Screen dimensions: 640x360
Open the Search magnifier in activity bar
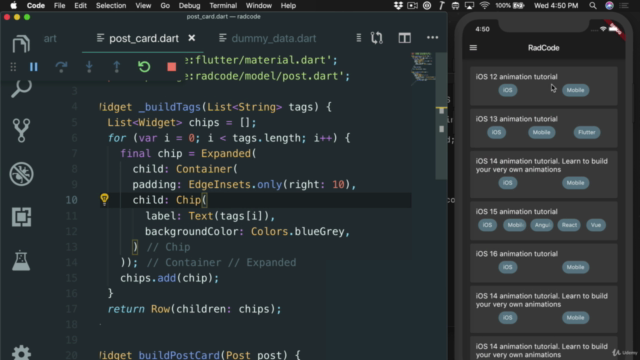[x=21, y=88]
